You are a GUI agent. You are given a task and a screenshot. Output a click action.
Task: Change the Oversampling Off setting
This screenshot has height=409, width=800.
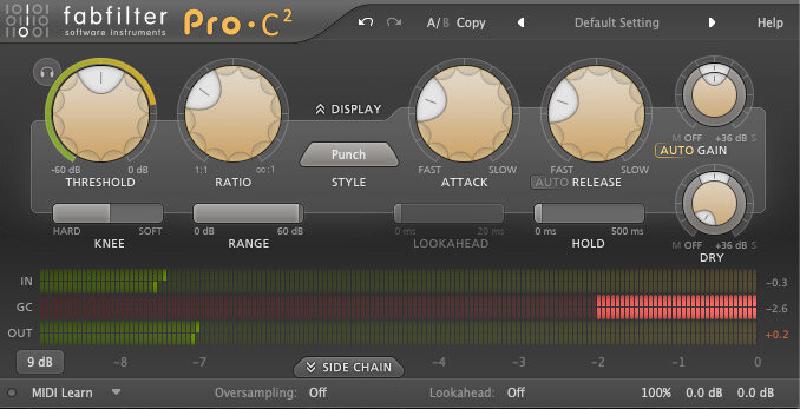click(x=318, y=393)
